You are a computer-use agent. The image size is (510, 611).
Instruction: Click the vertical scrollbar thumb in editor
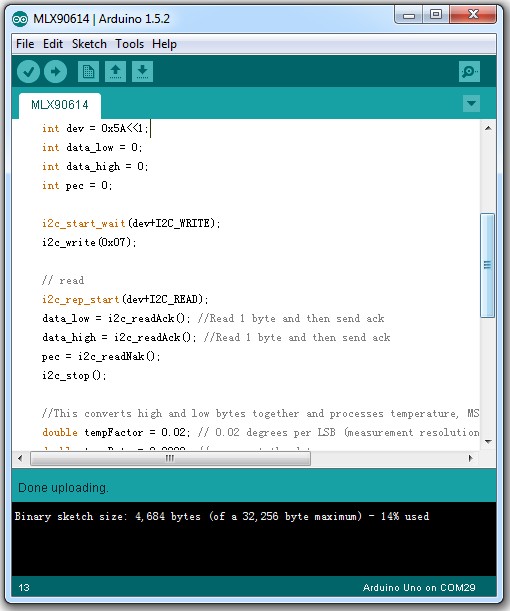[x=487, y=265]
